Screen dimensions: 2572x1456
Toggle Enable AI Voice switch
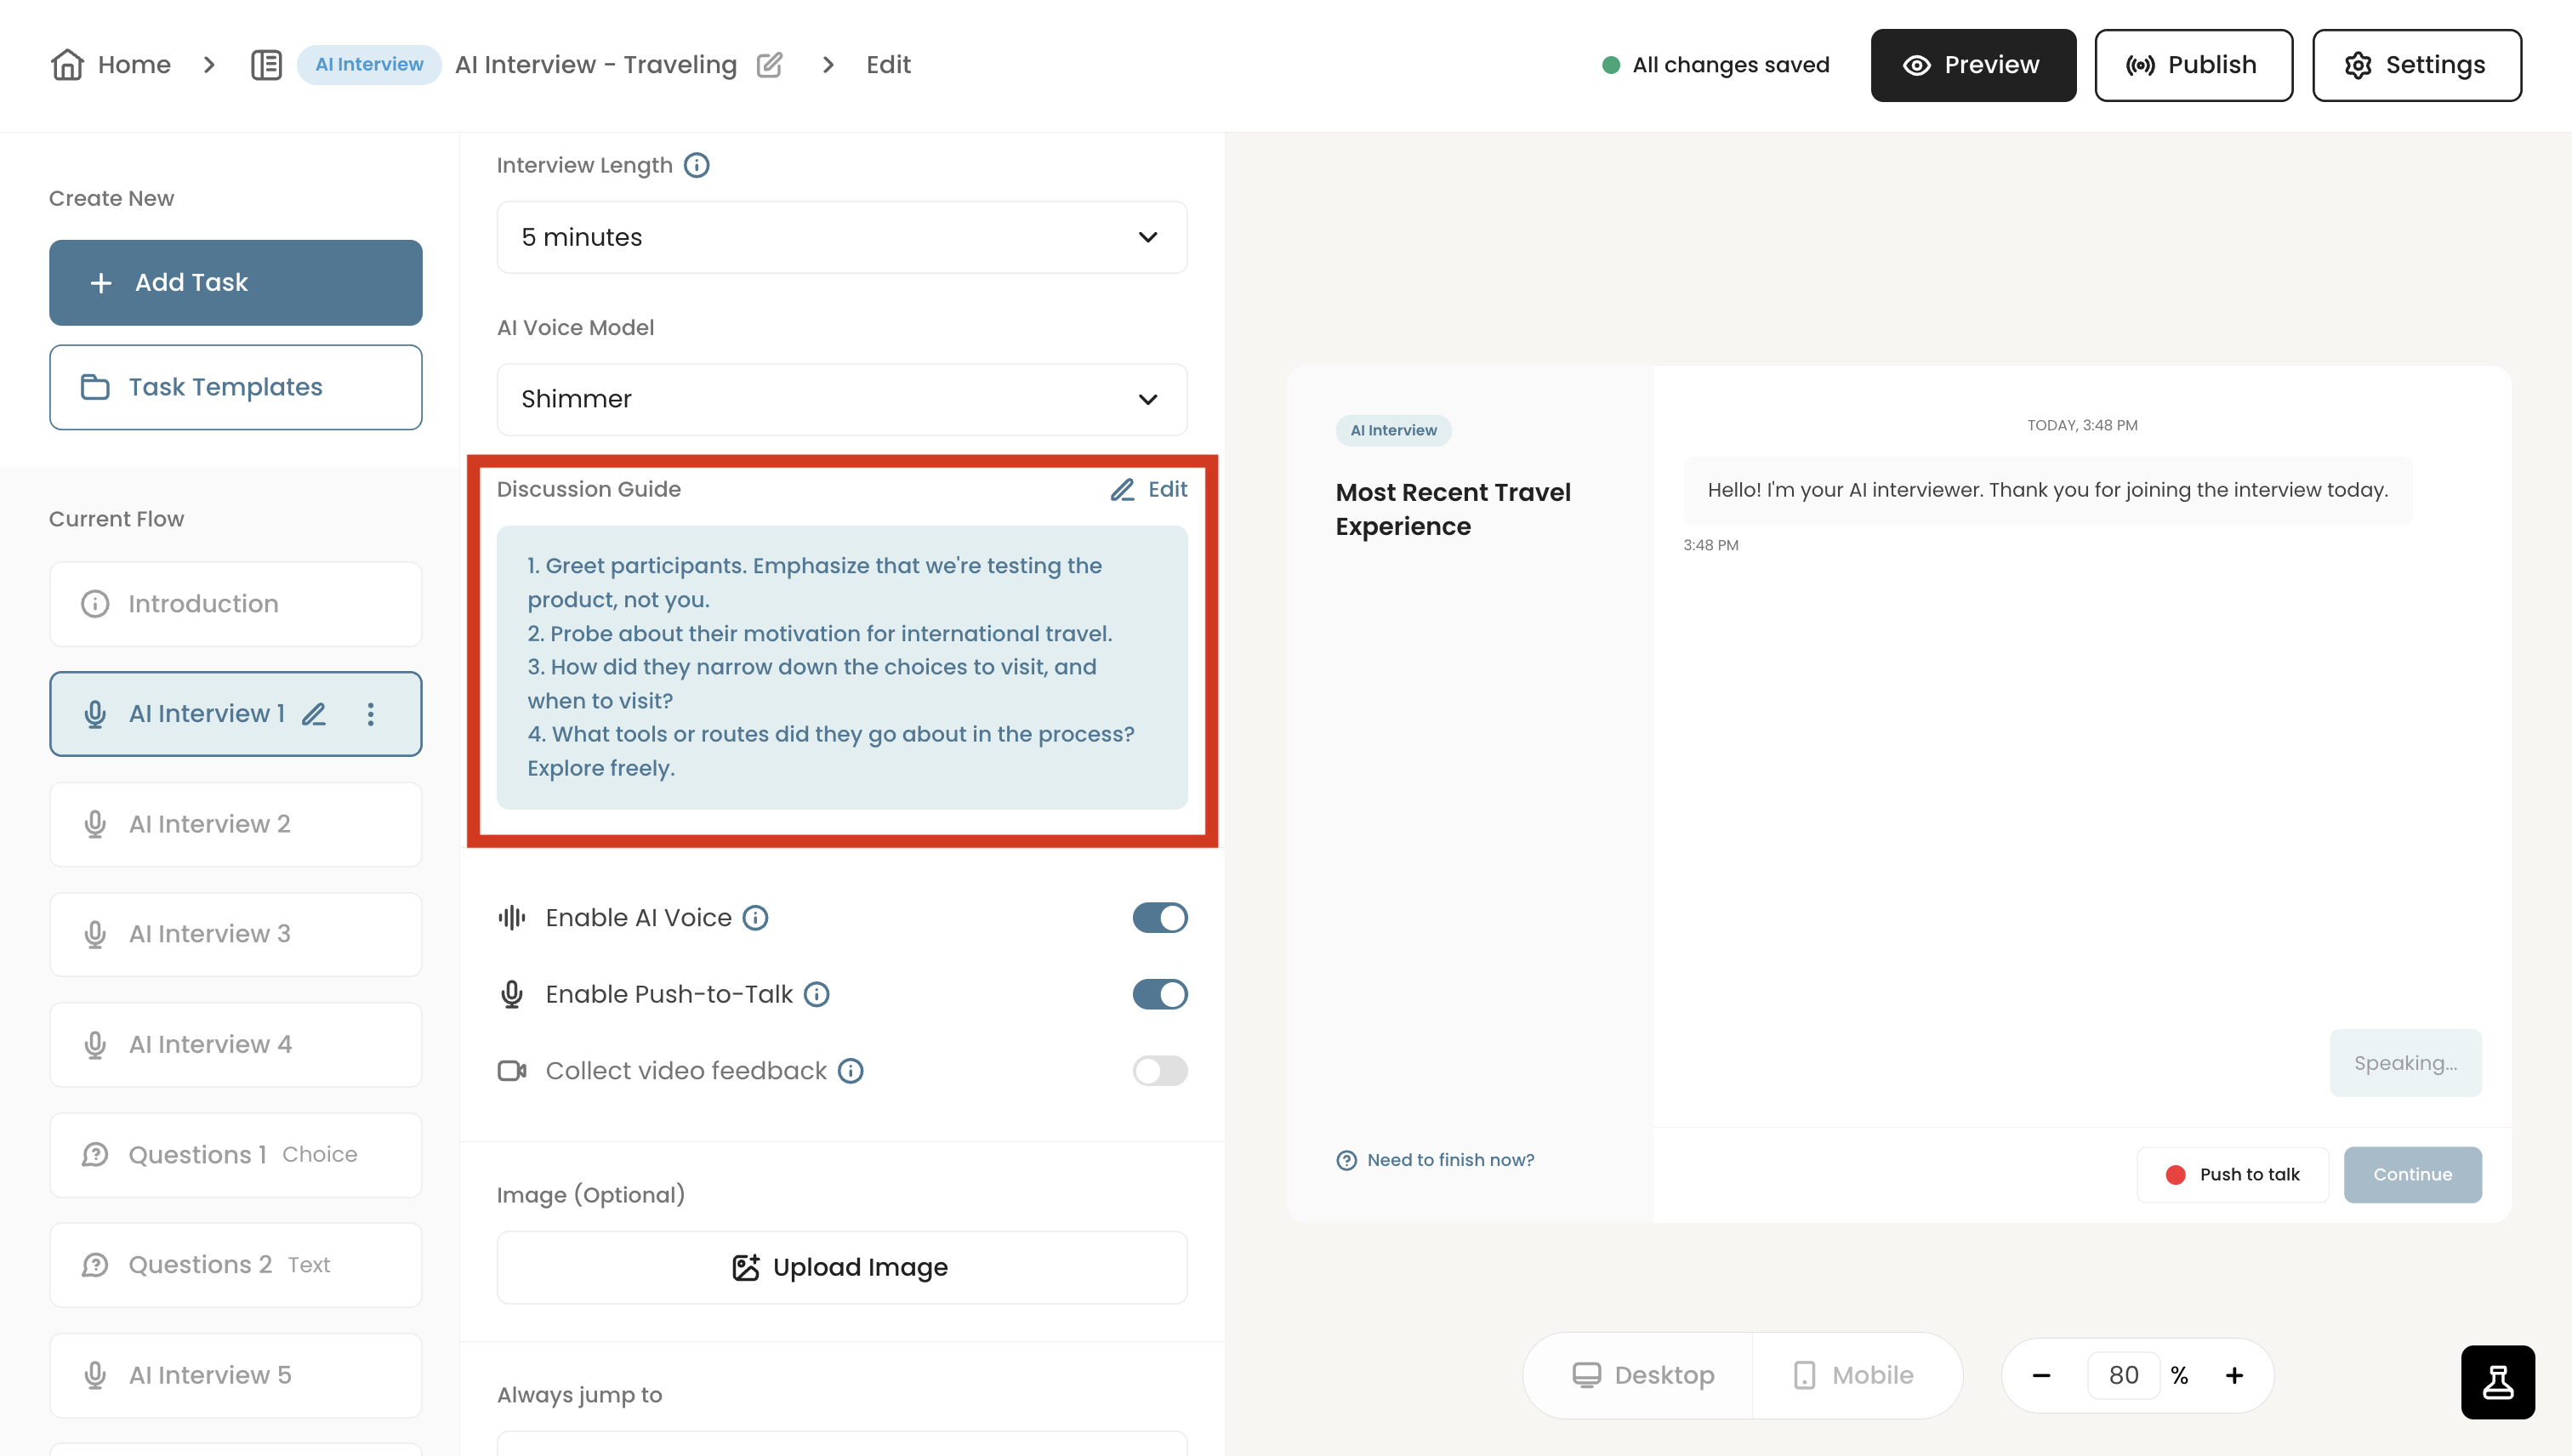click(x=1160, y=918)
